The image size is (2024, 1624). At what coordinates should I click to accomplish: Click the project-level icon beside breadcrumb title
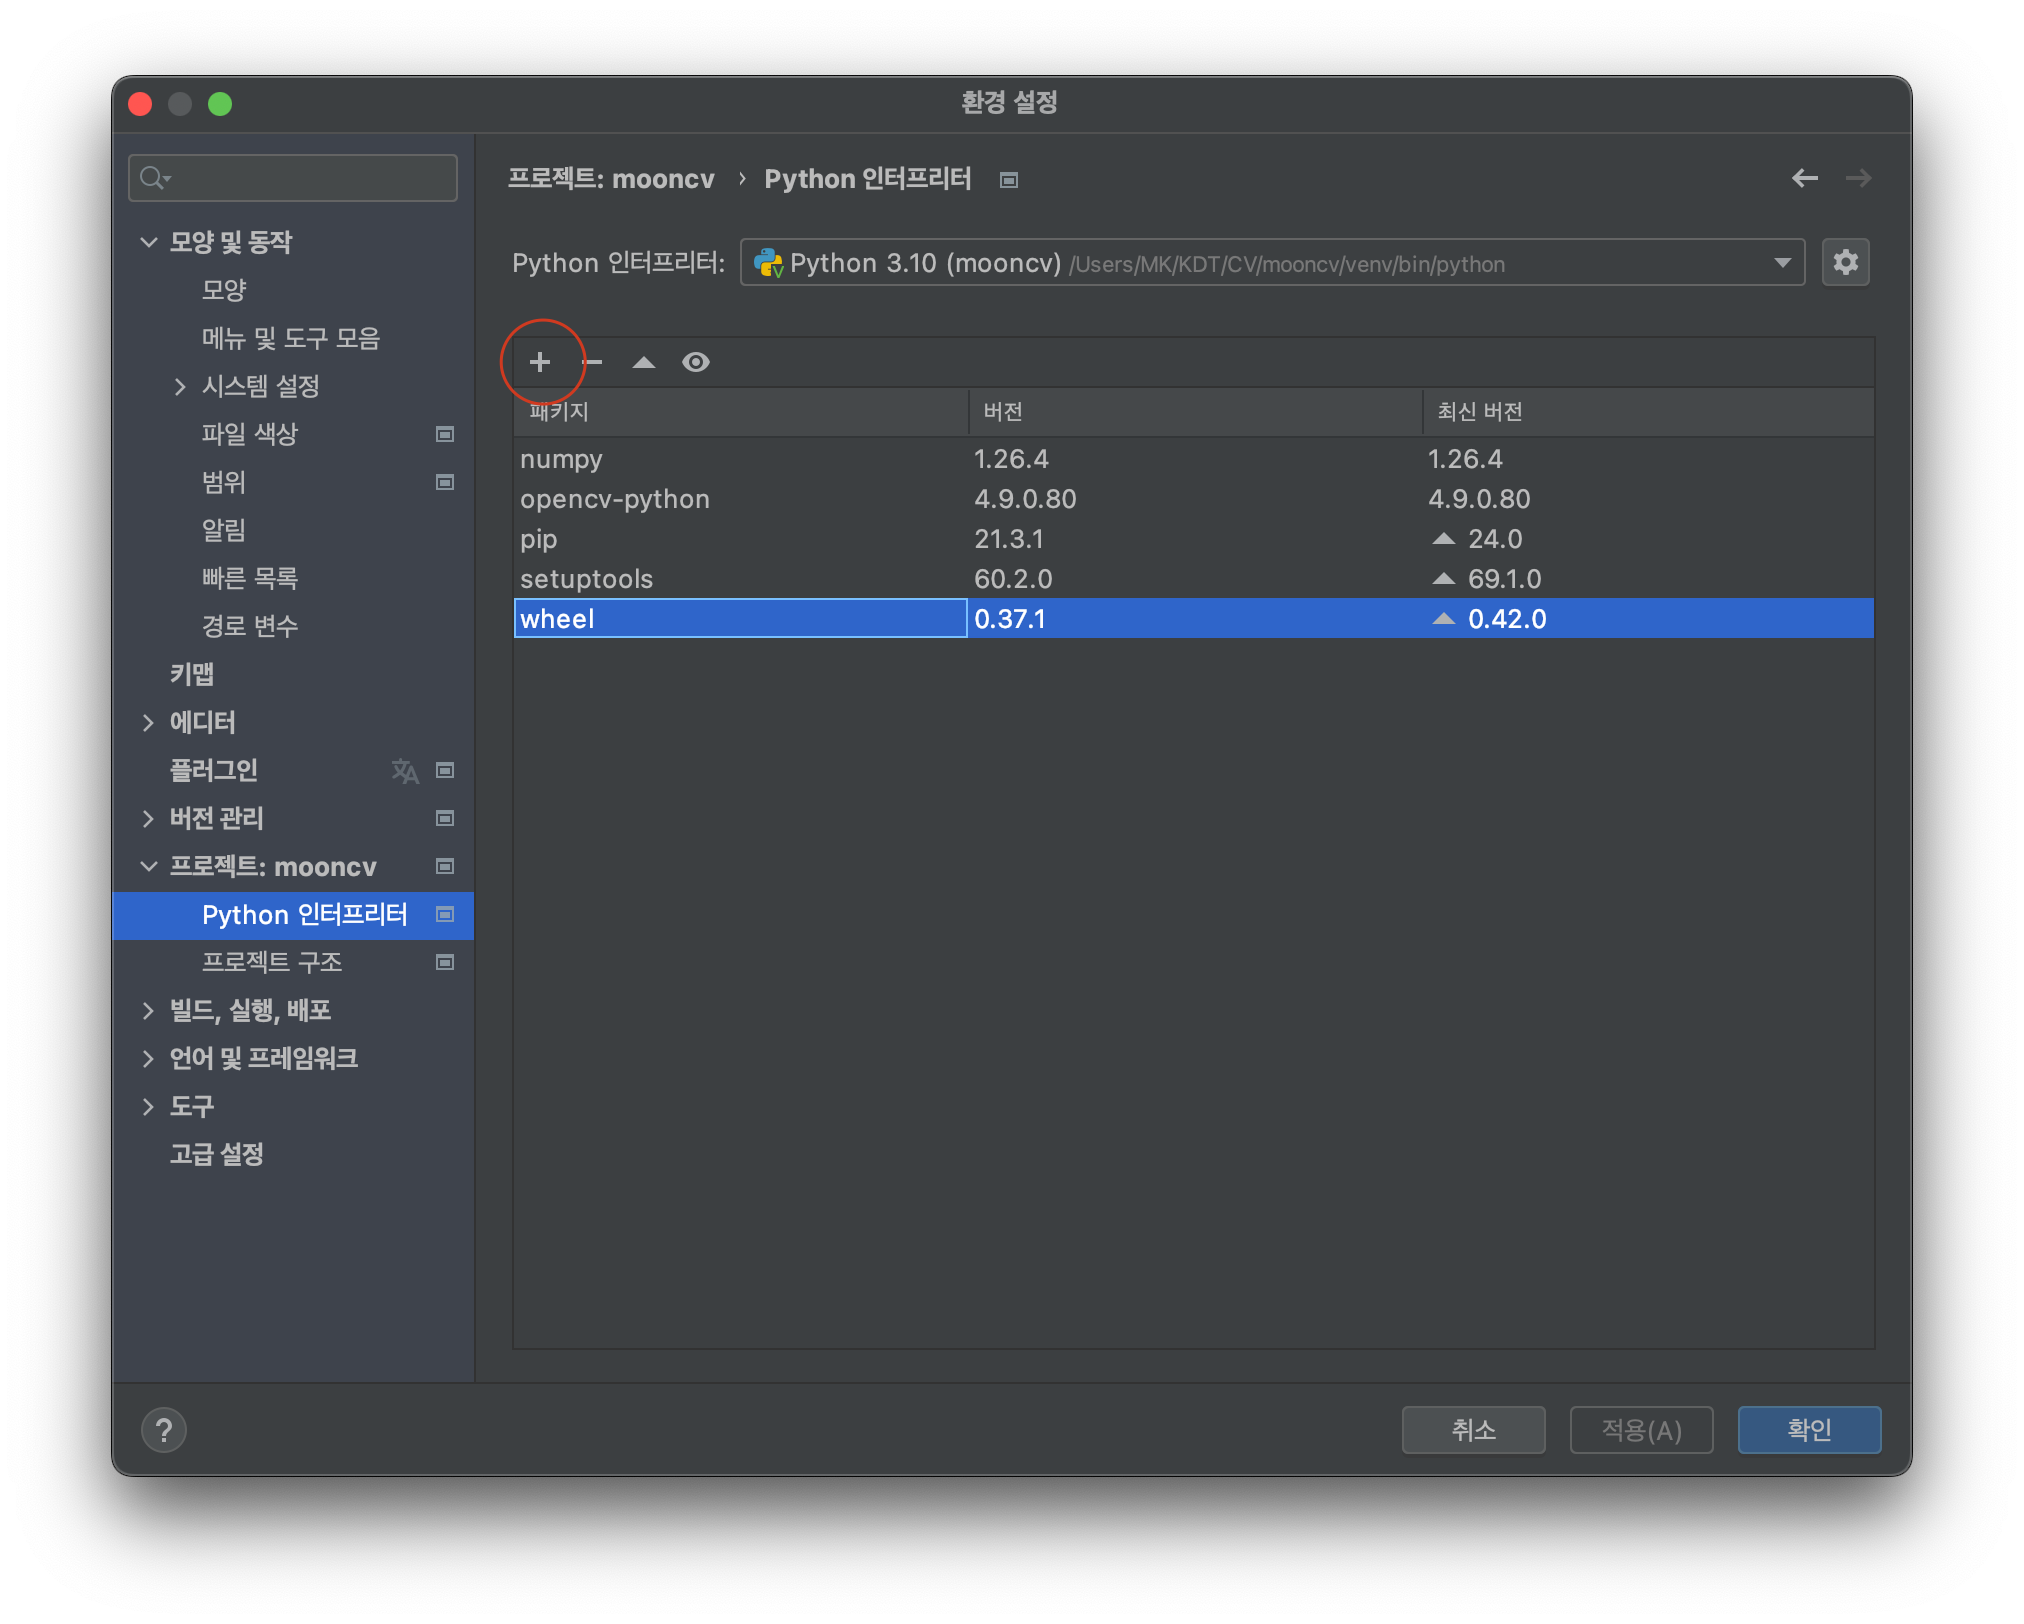click(1009, 180)
